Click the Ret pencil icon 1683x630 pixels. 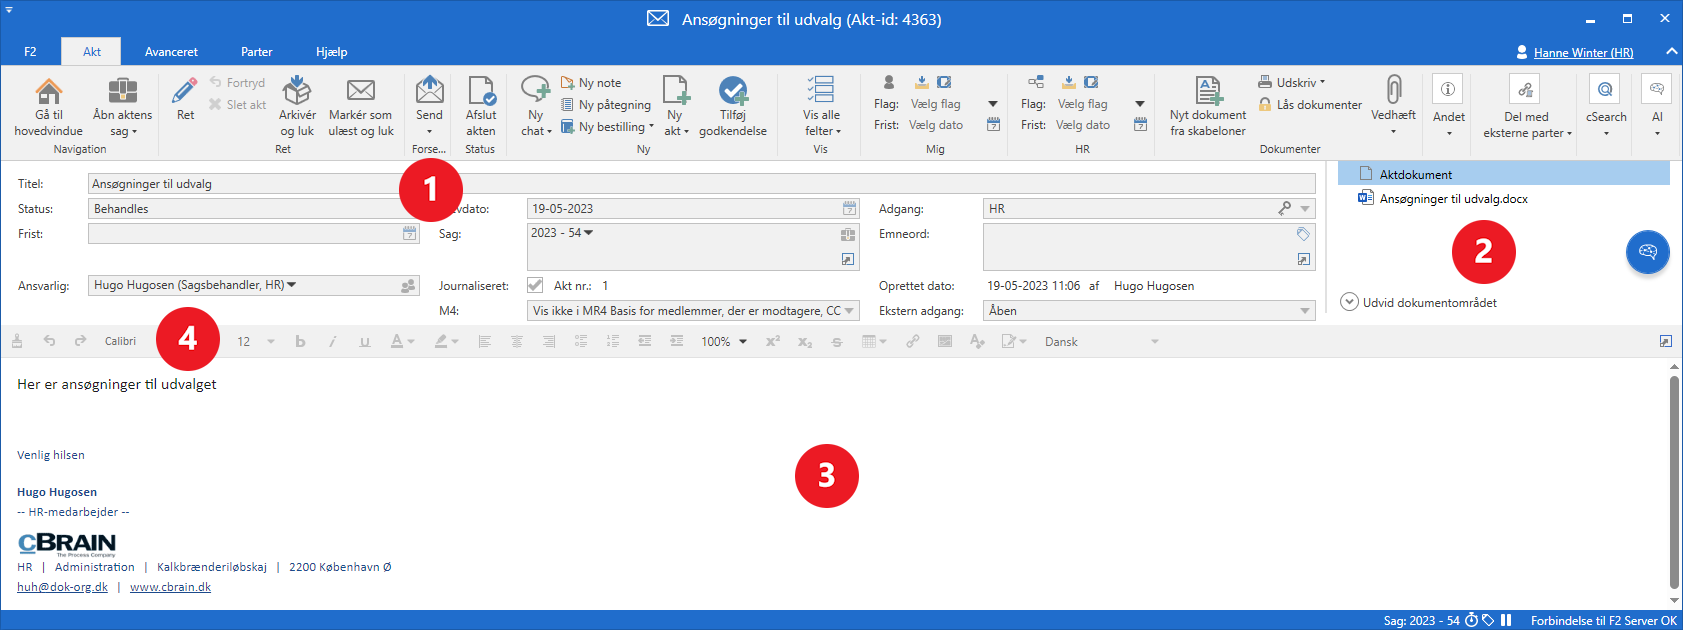(185, 93)
